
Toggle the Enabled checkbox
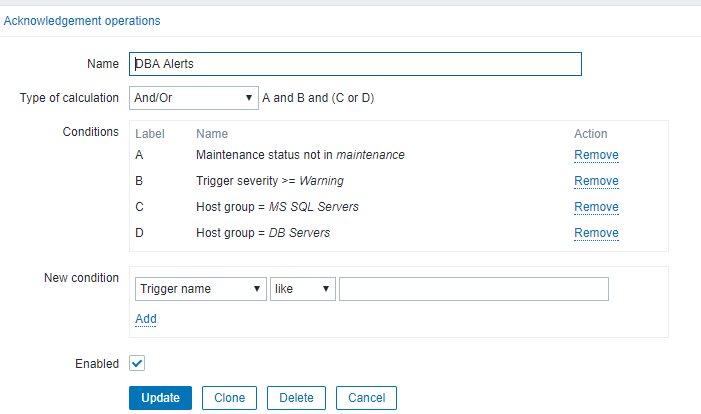(x=137, y=364)
